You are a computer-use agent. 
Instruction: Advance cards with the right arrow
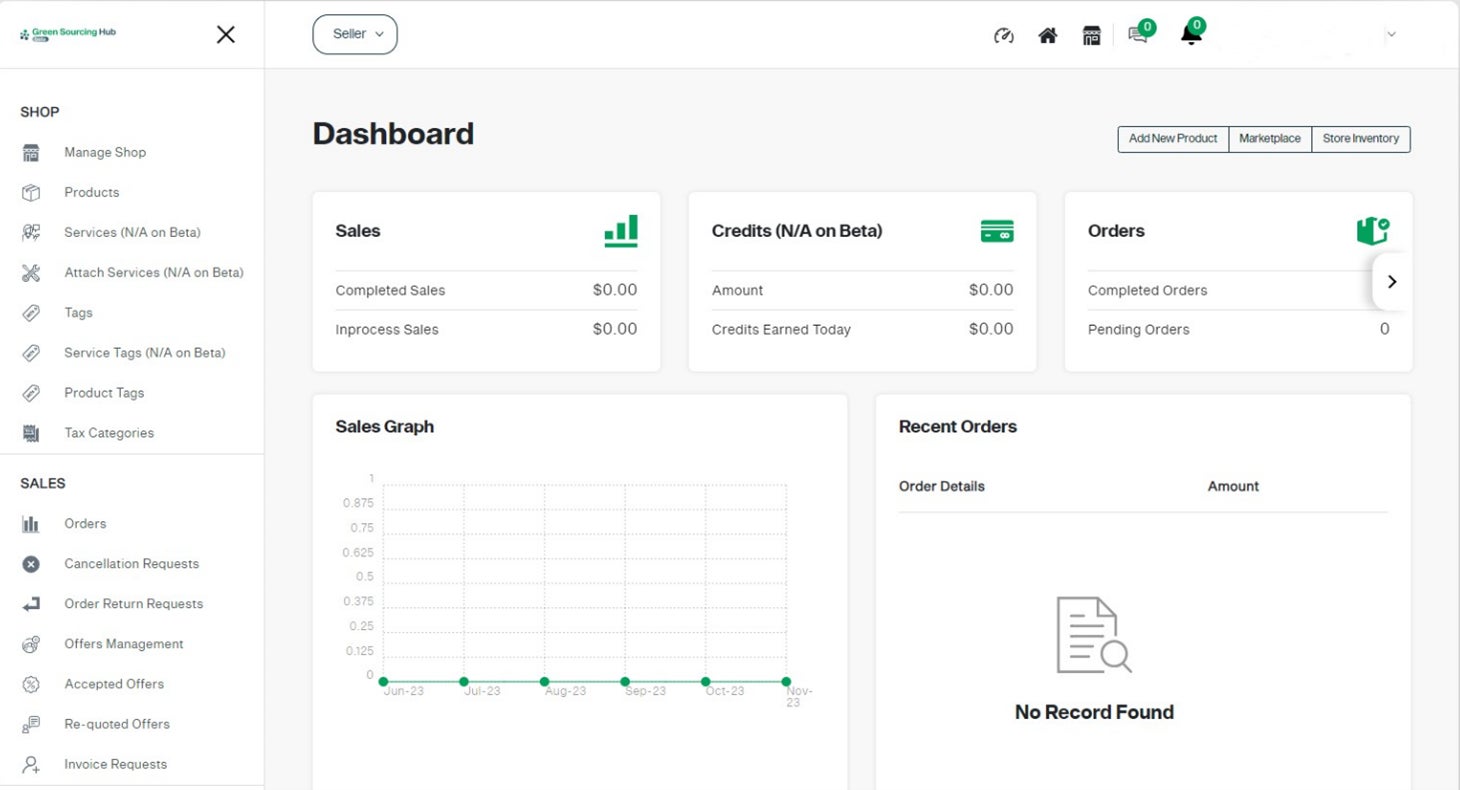1392,282
